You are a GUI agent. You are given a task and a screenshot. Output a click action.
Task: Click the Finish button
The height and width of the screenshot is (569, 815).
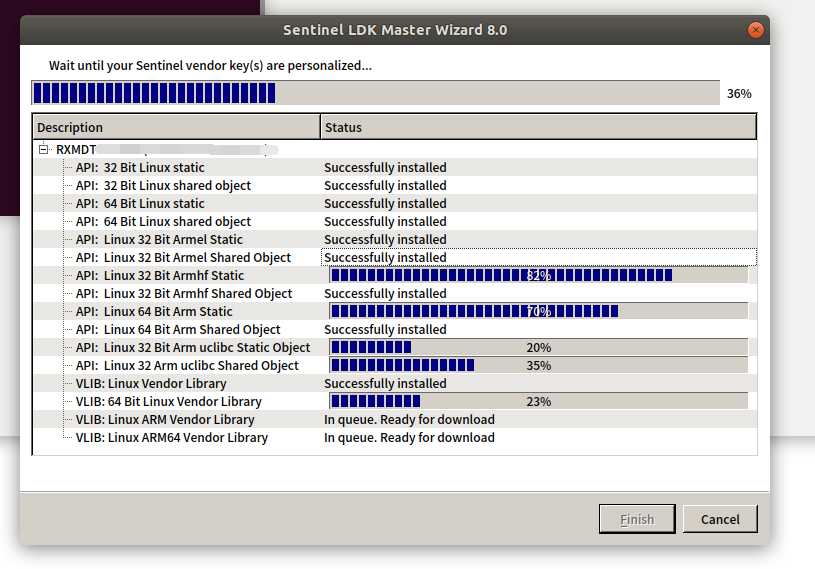637,519
